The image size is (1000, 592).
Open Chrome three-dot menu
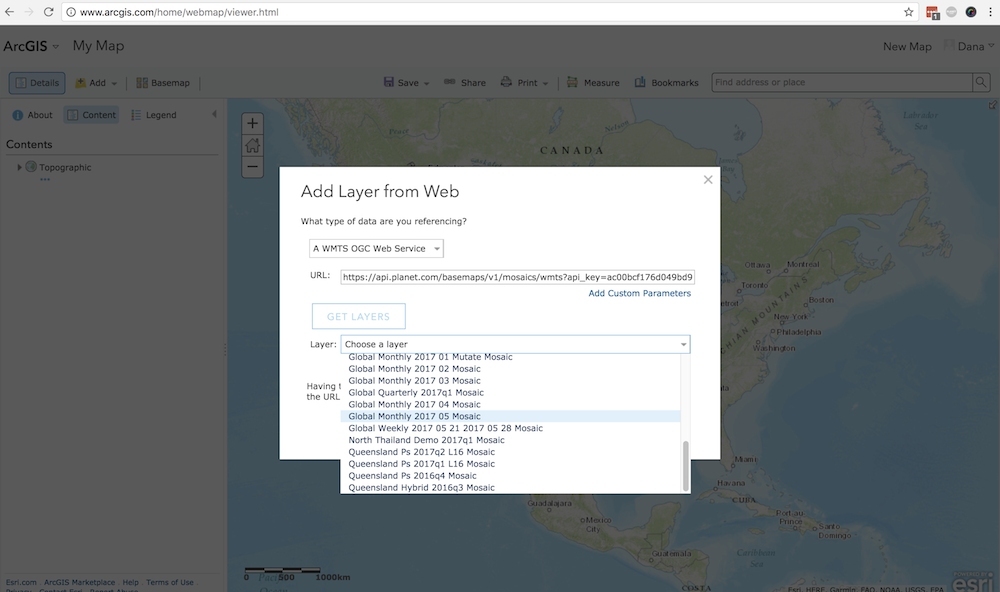click(x=990, y=11)
